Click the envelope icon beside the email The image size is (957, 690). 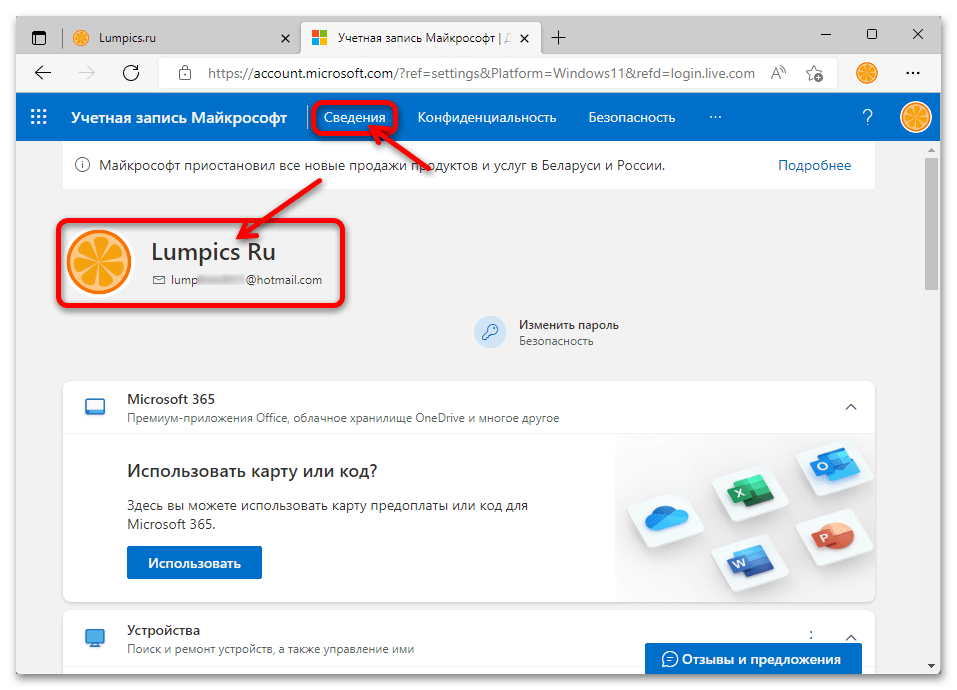(x=159, y=280)
